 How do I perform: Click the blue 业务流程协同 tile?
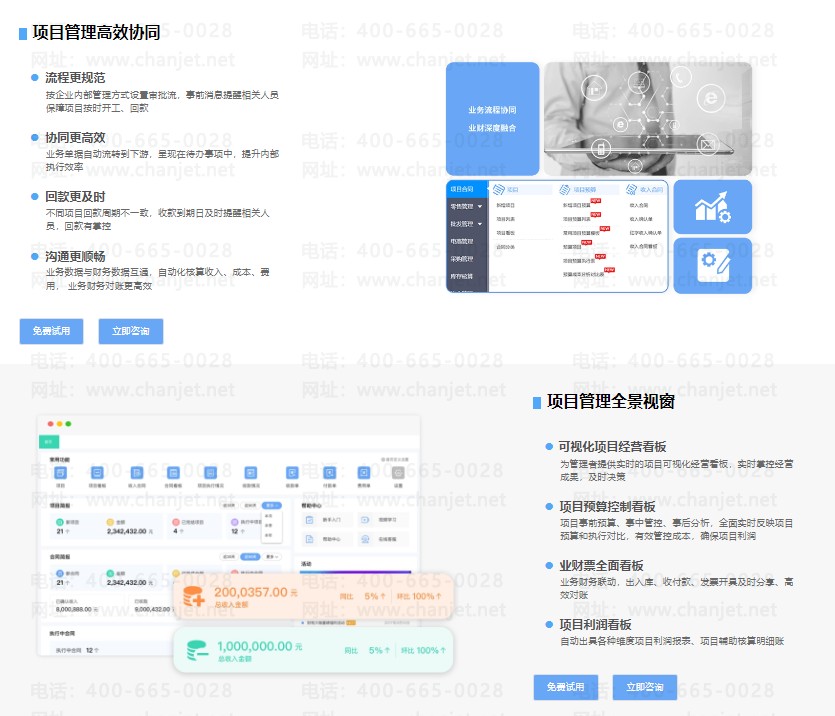click(x=493, y=119)
